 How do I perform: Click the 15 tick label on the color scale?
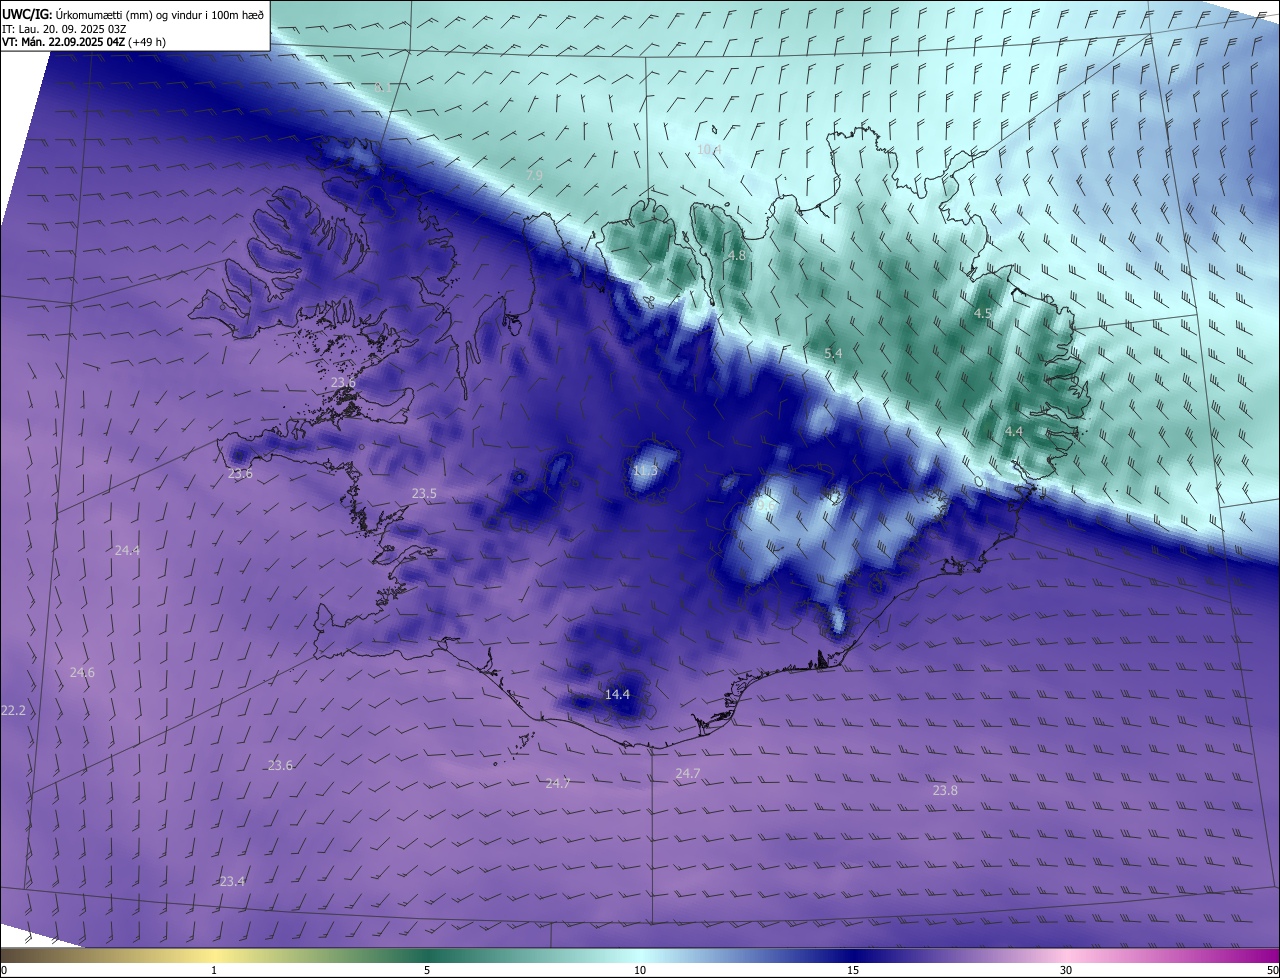point(853,970)
